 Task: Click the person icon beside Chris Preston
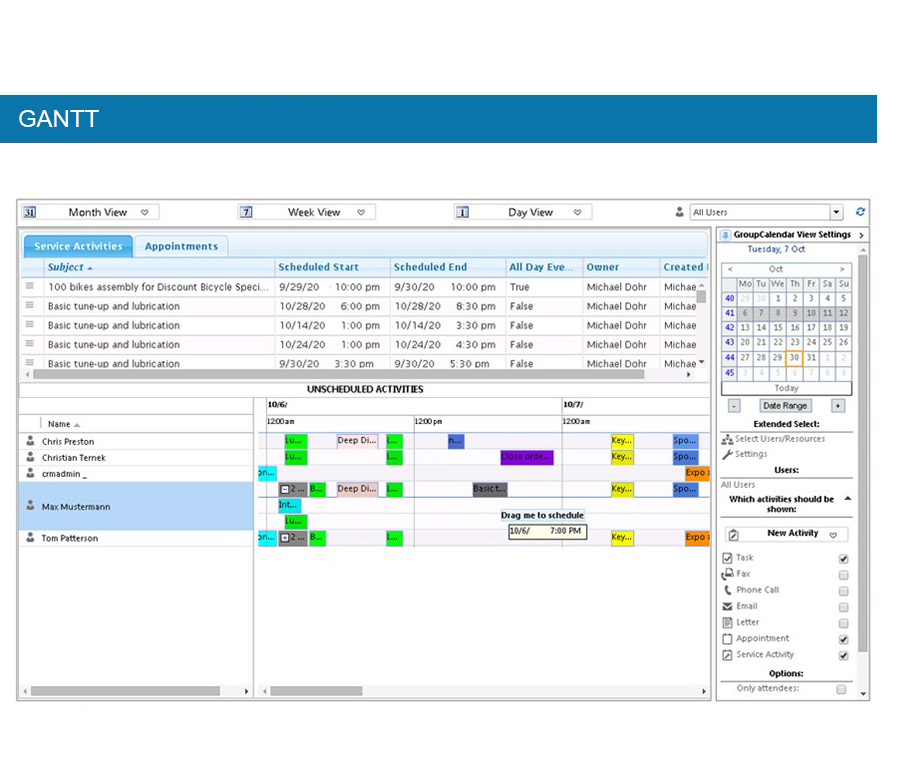click(x=31, y=441)
